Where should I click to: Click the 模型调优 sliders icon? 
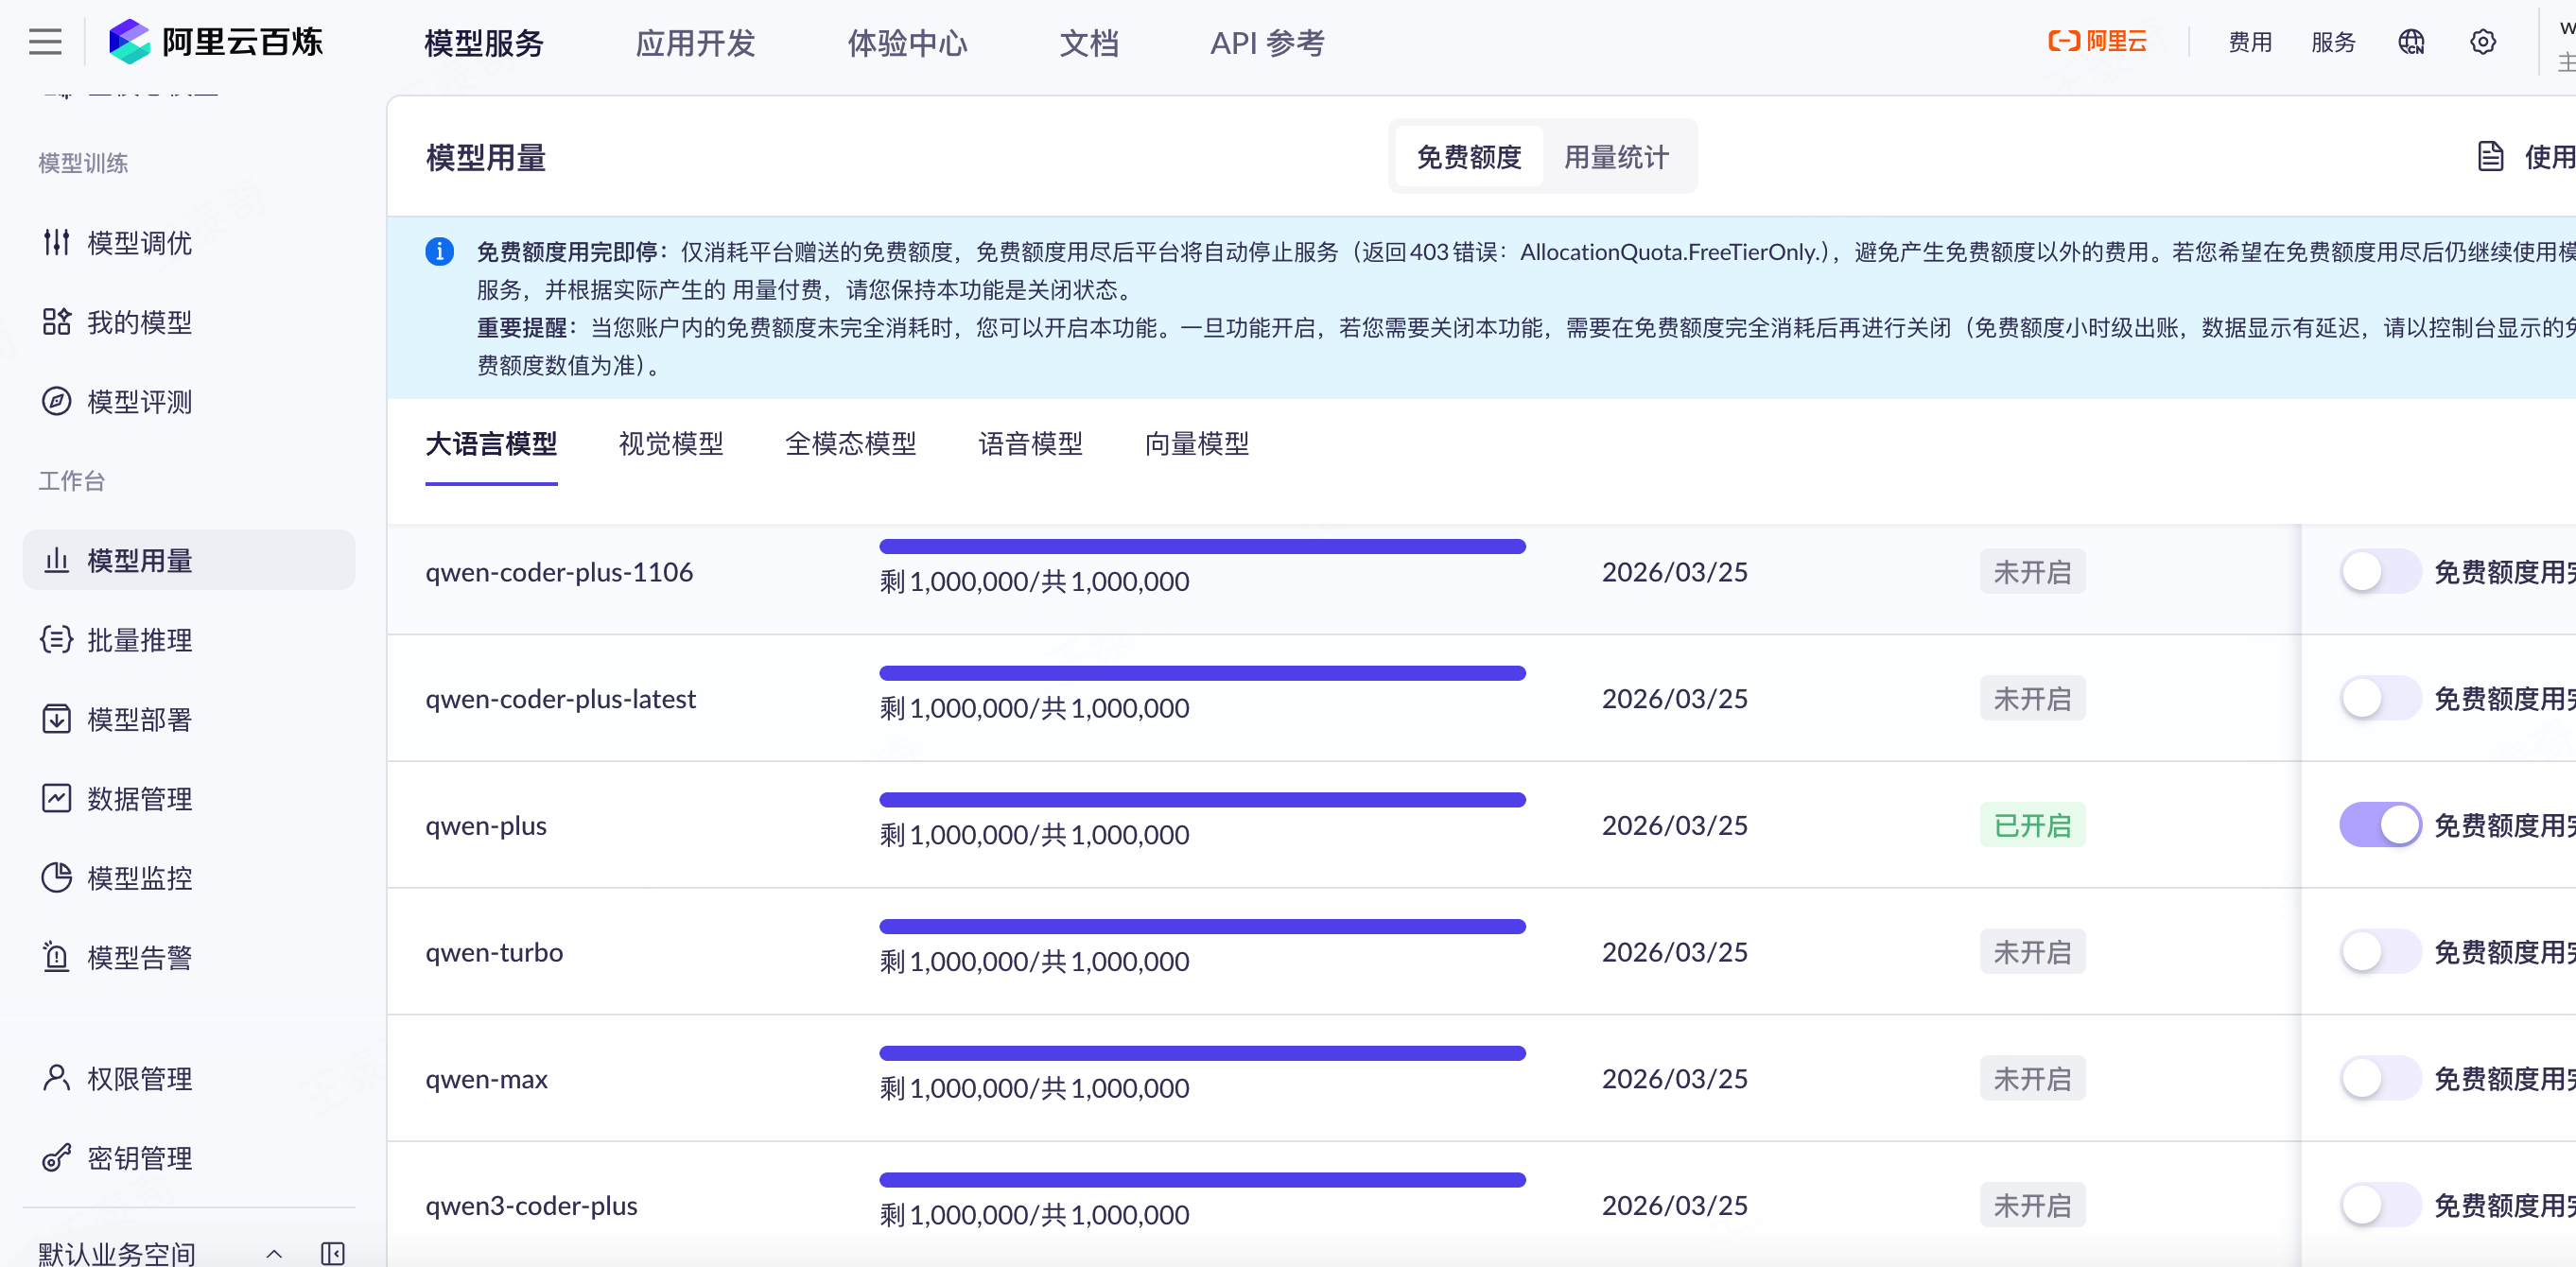point(56,242)
